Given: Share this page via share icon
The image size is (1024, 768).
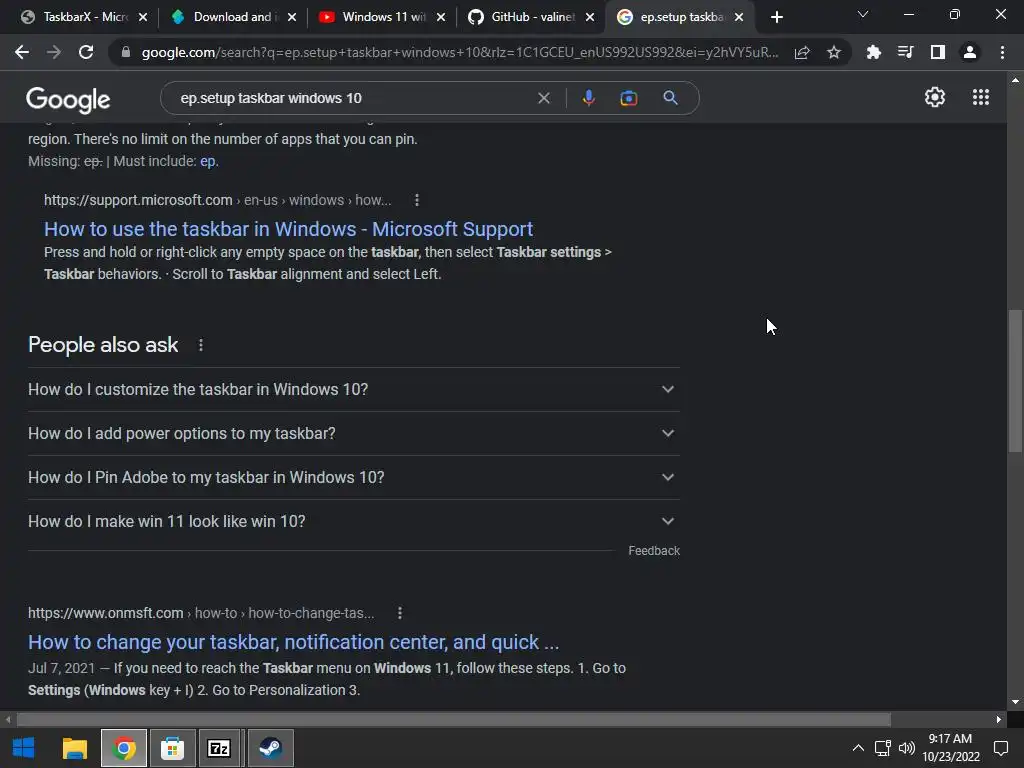Looking at the screenshot, I should (802, 52).
